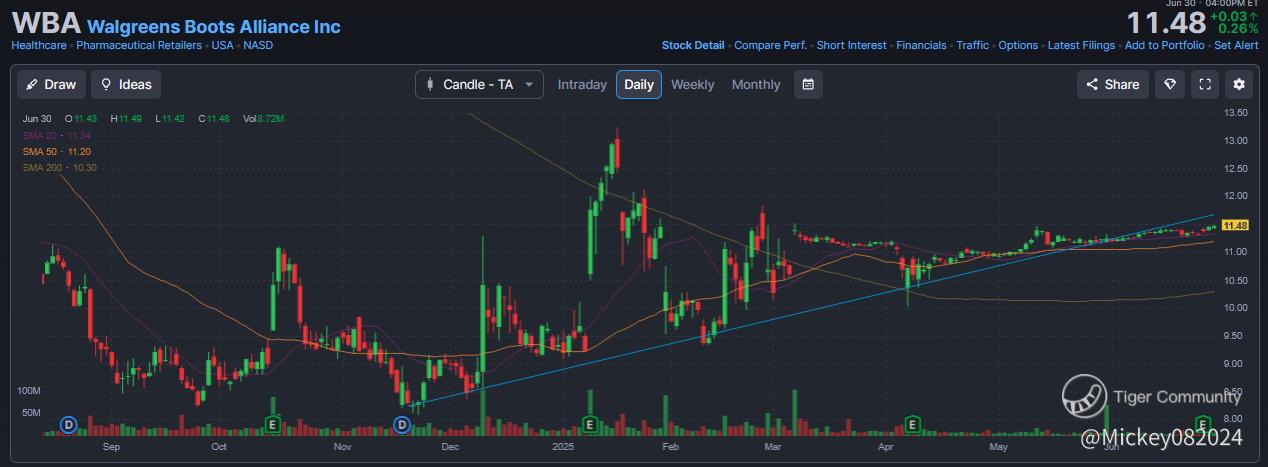Click Add to Portfolio link
This screenshot has height=467, width=1268.
pos(1164,45)
